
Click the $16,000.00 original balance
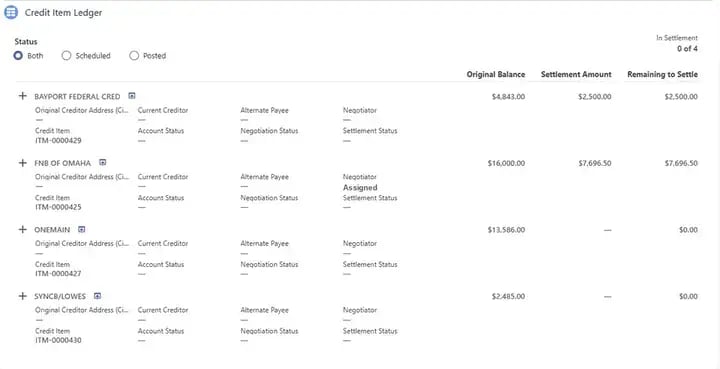pyautogui.click(x=506, y=163)
